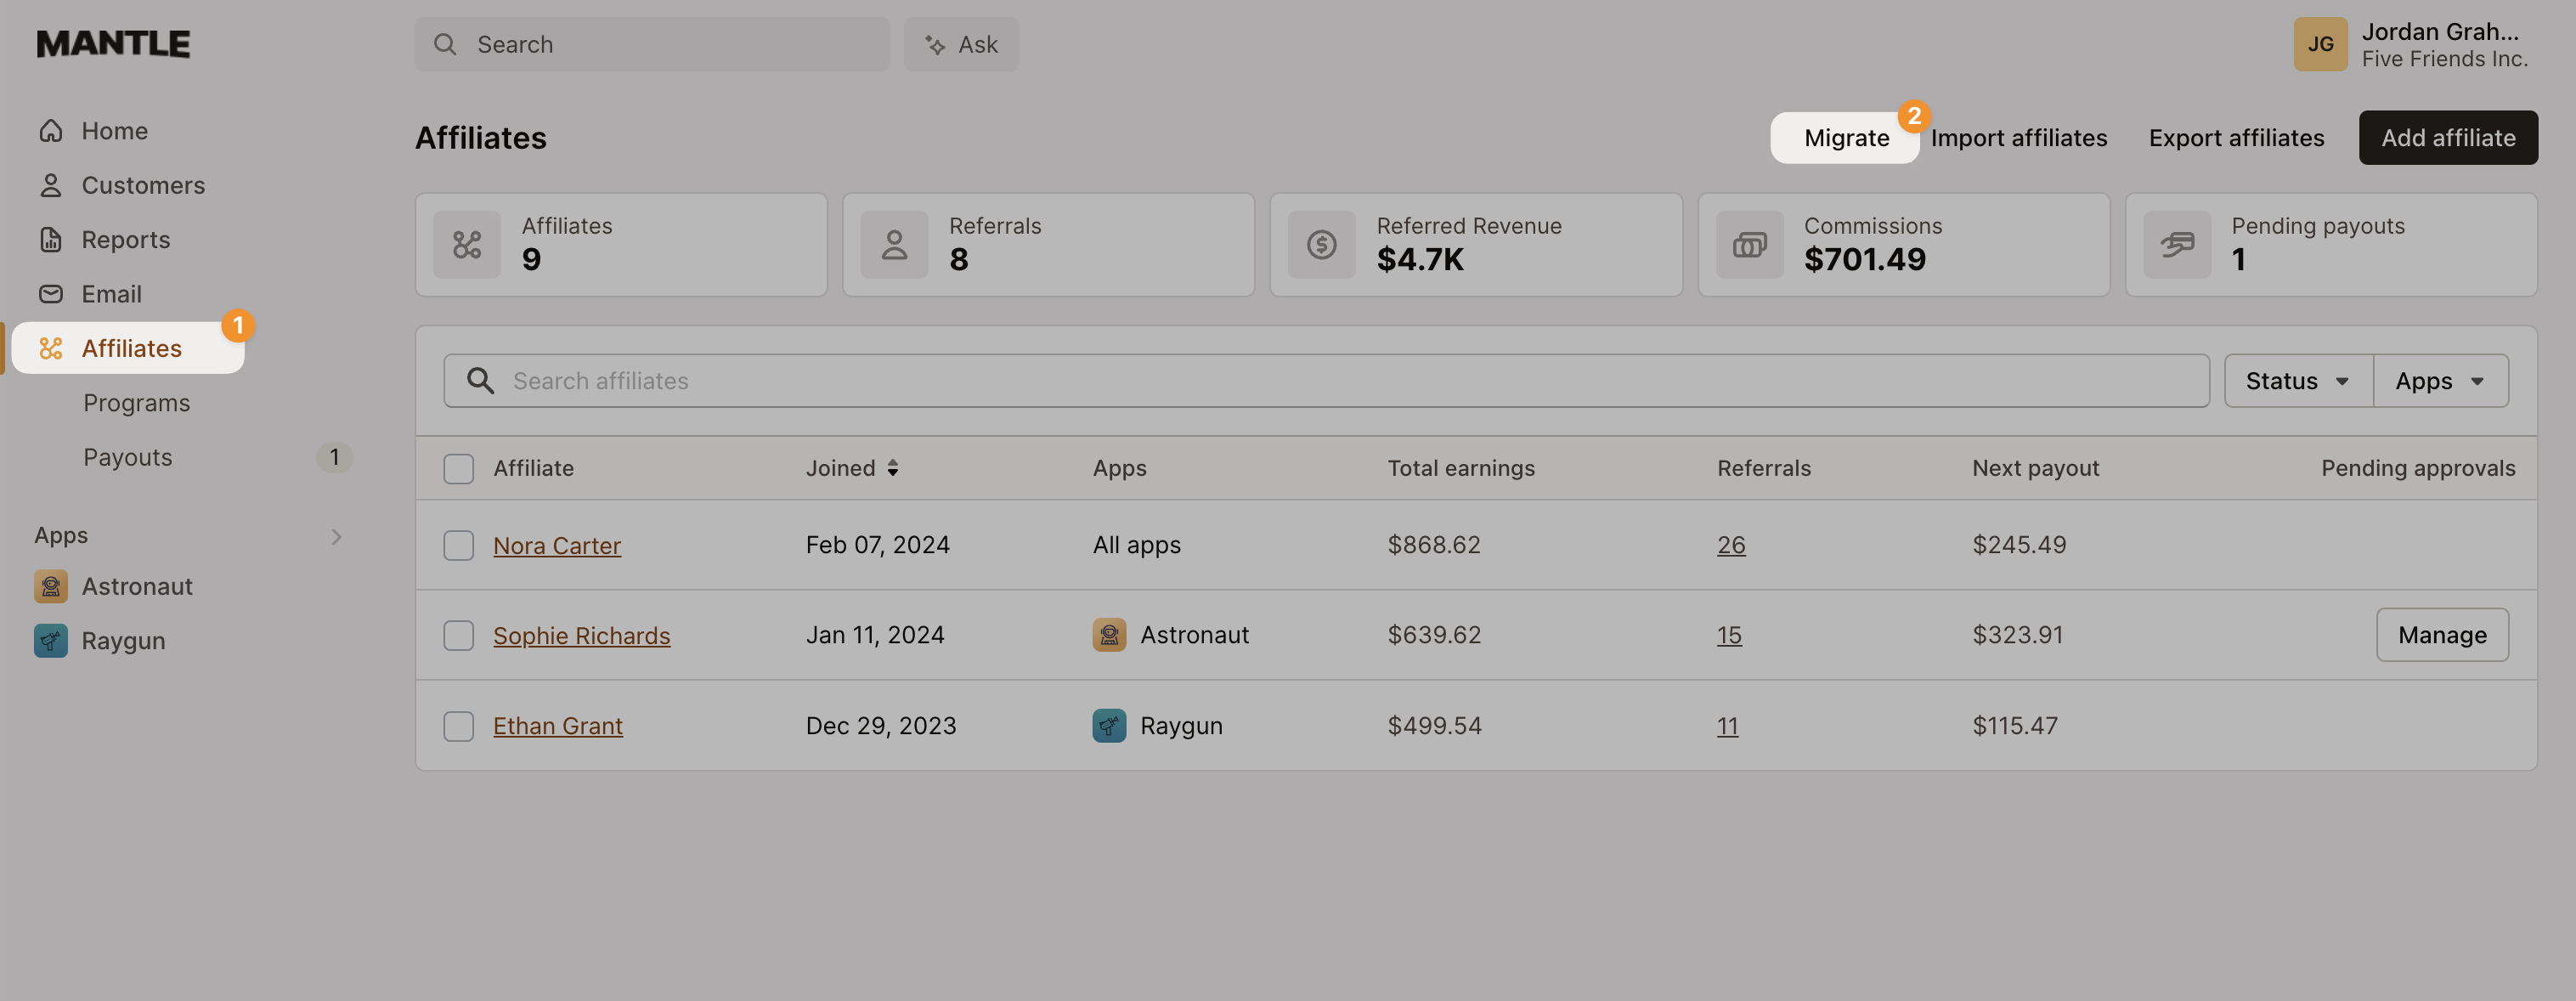This screenshot has width=2576, height=1001.
Task: Click inside the Search affiliates field
Action: coord(1000,380)
